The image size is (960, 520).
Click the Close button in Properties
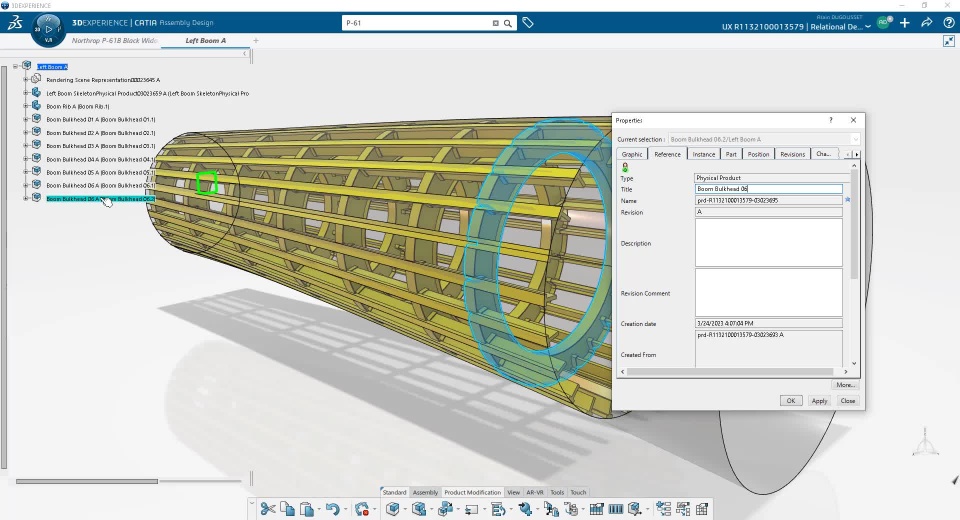848,401
